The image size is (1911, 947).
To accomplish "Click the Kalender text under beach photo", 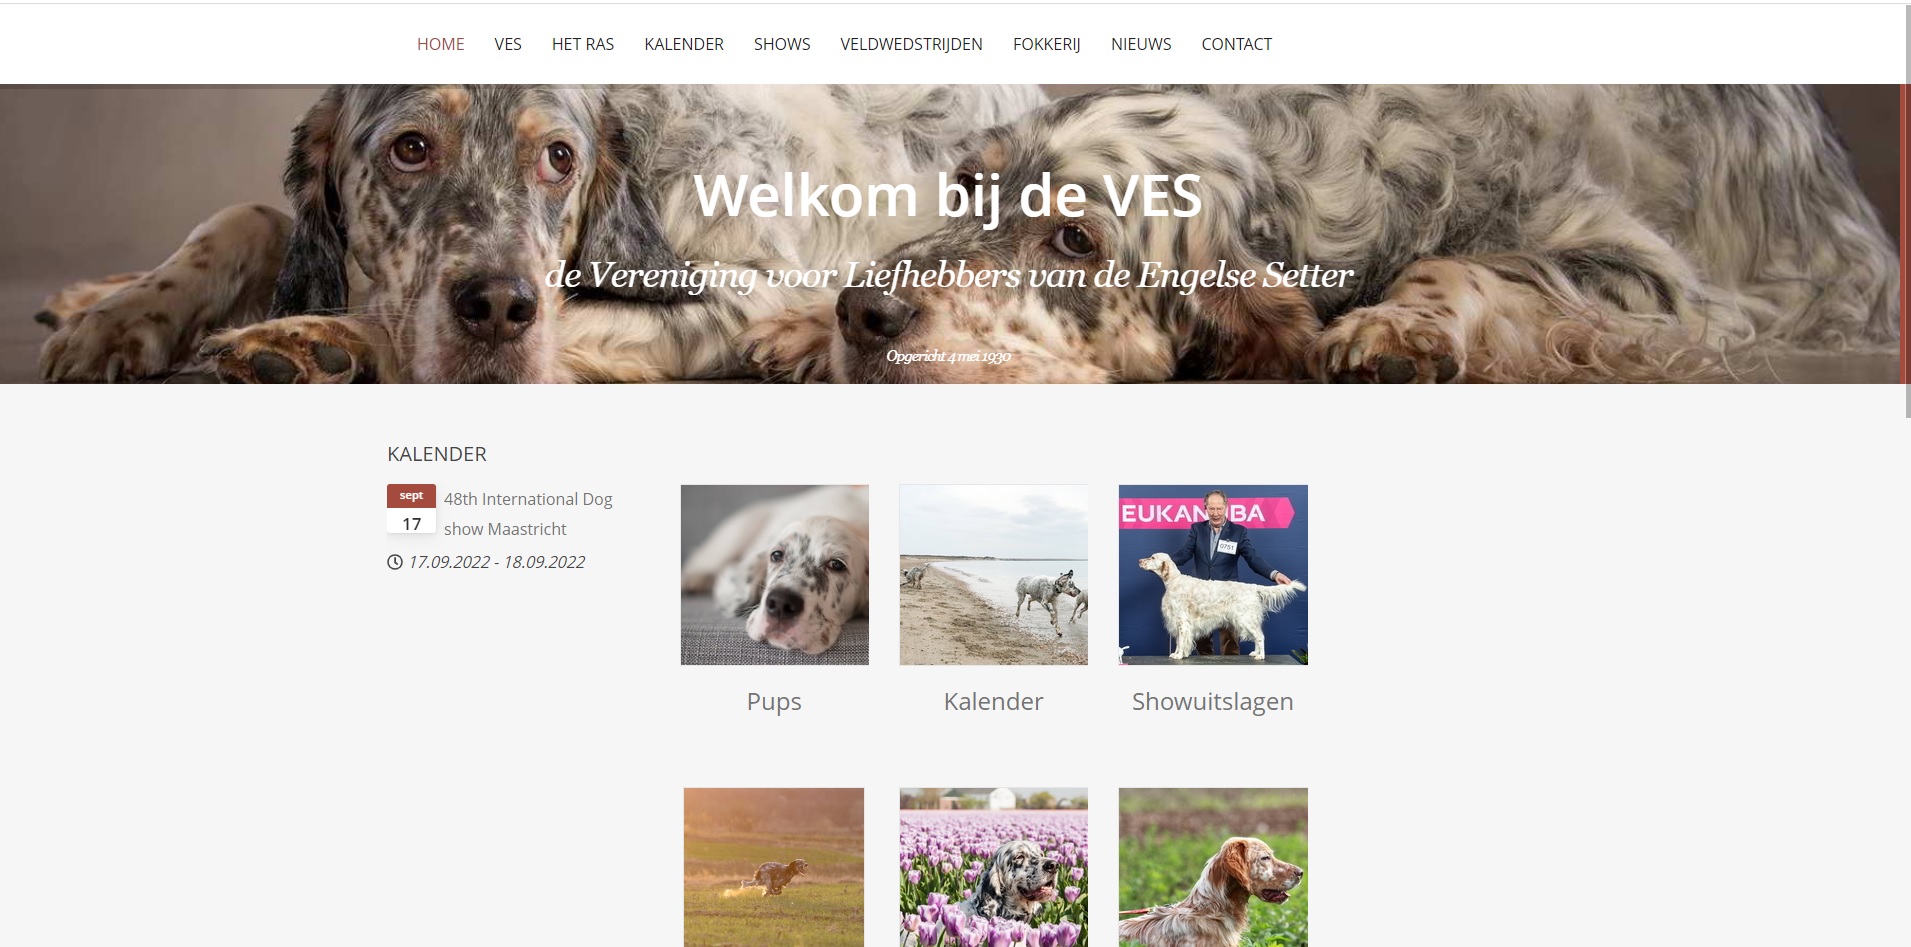I will (993, 702).
